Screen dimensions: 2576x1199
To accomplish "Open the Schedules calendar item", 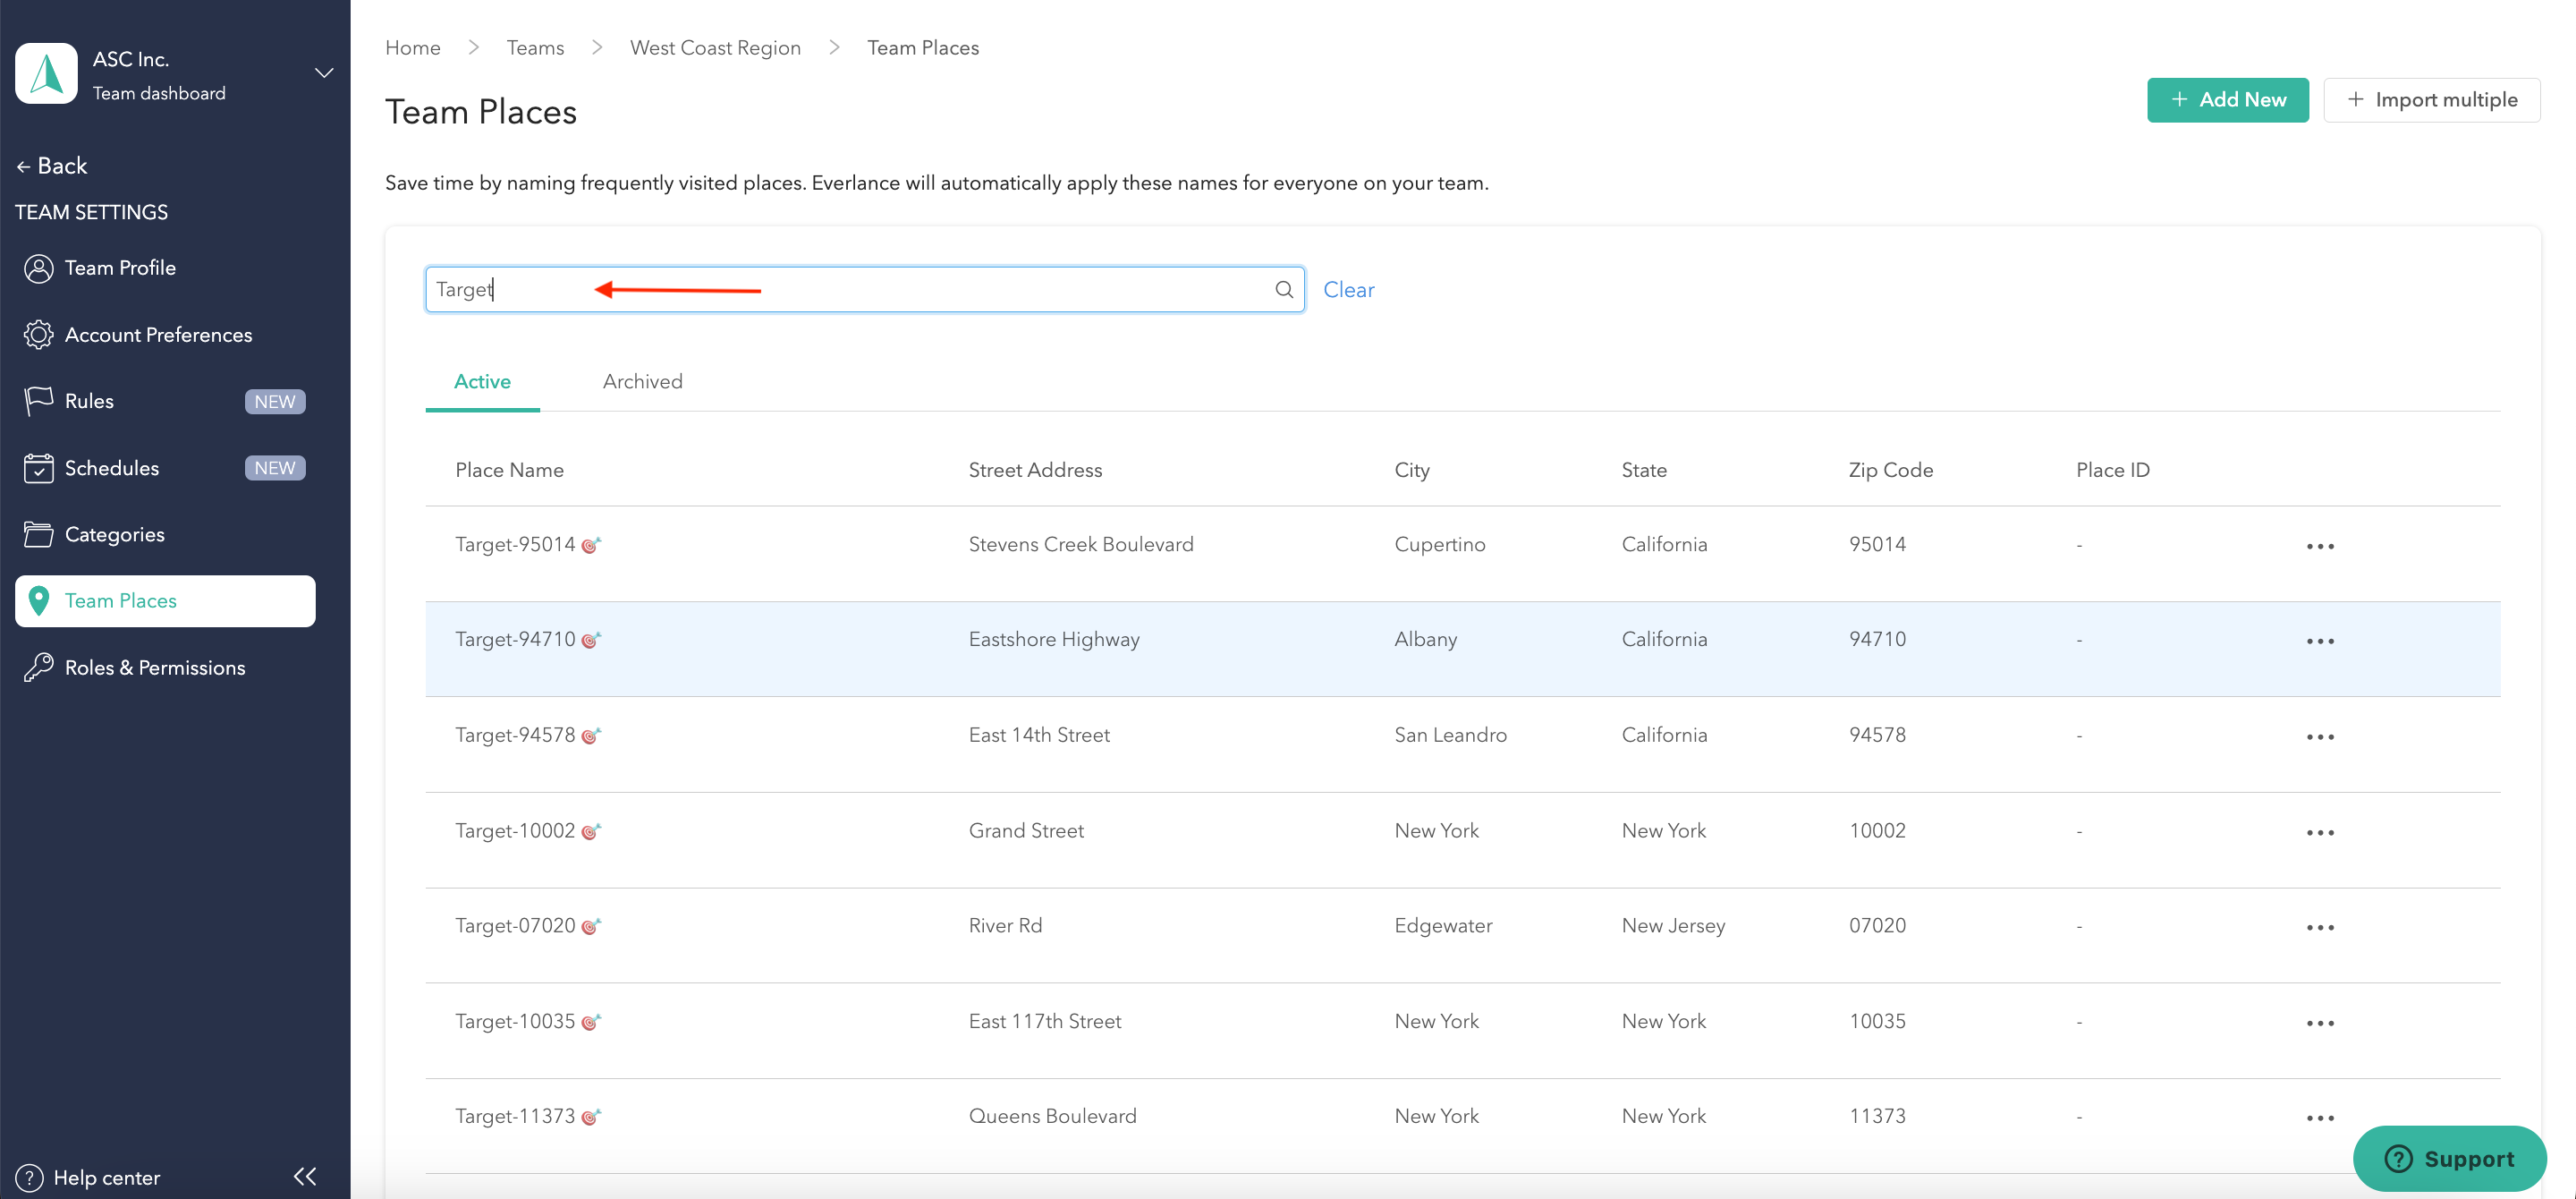I will pyautogui.click(x=112, y=468).
